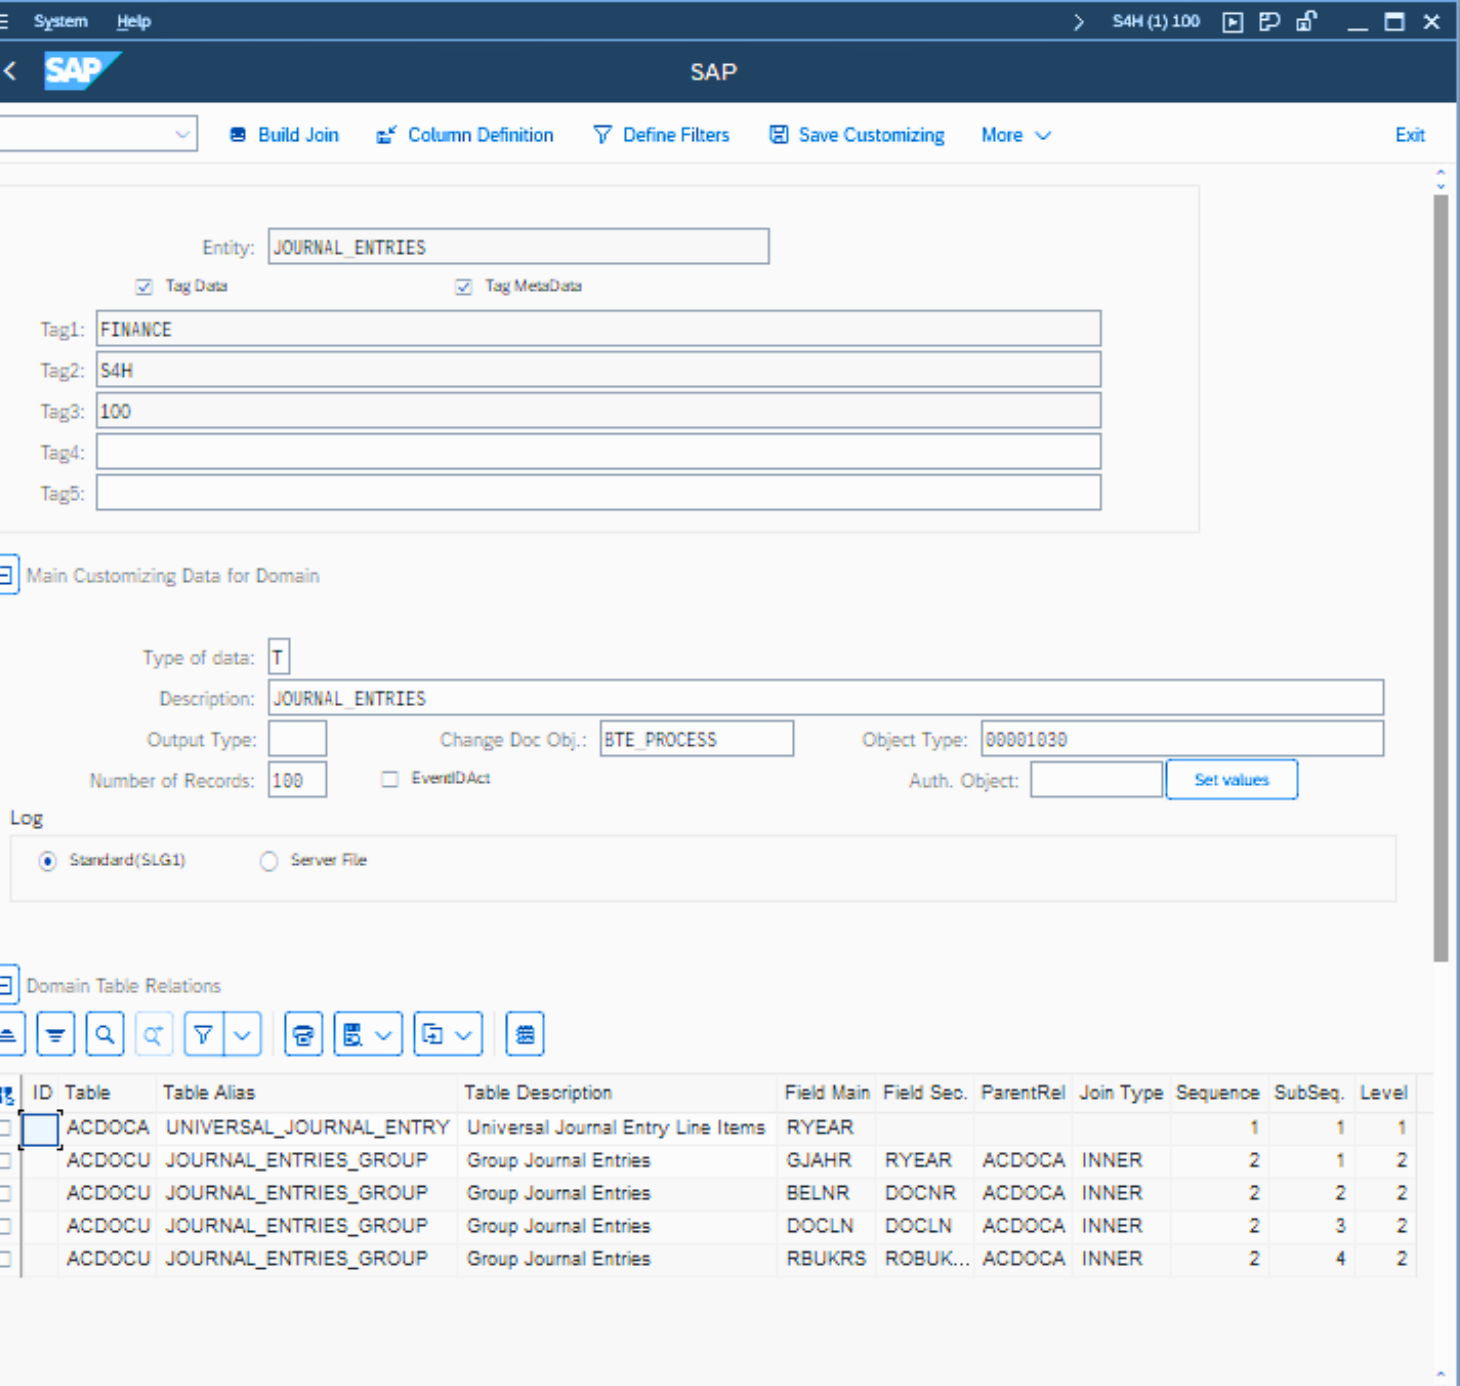This screenshot has width=1460, height=1386.
Task: Click the Print icon in table toolbar
Action: tap(303, 1035)
